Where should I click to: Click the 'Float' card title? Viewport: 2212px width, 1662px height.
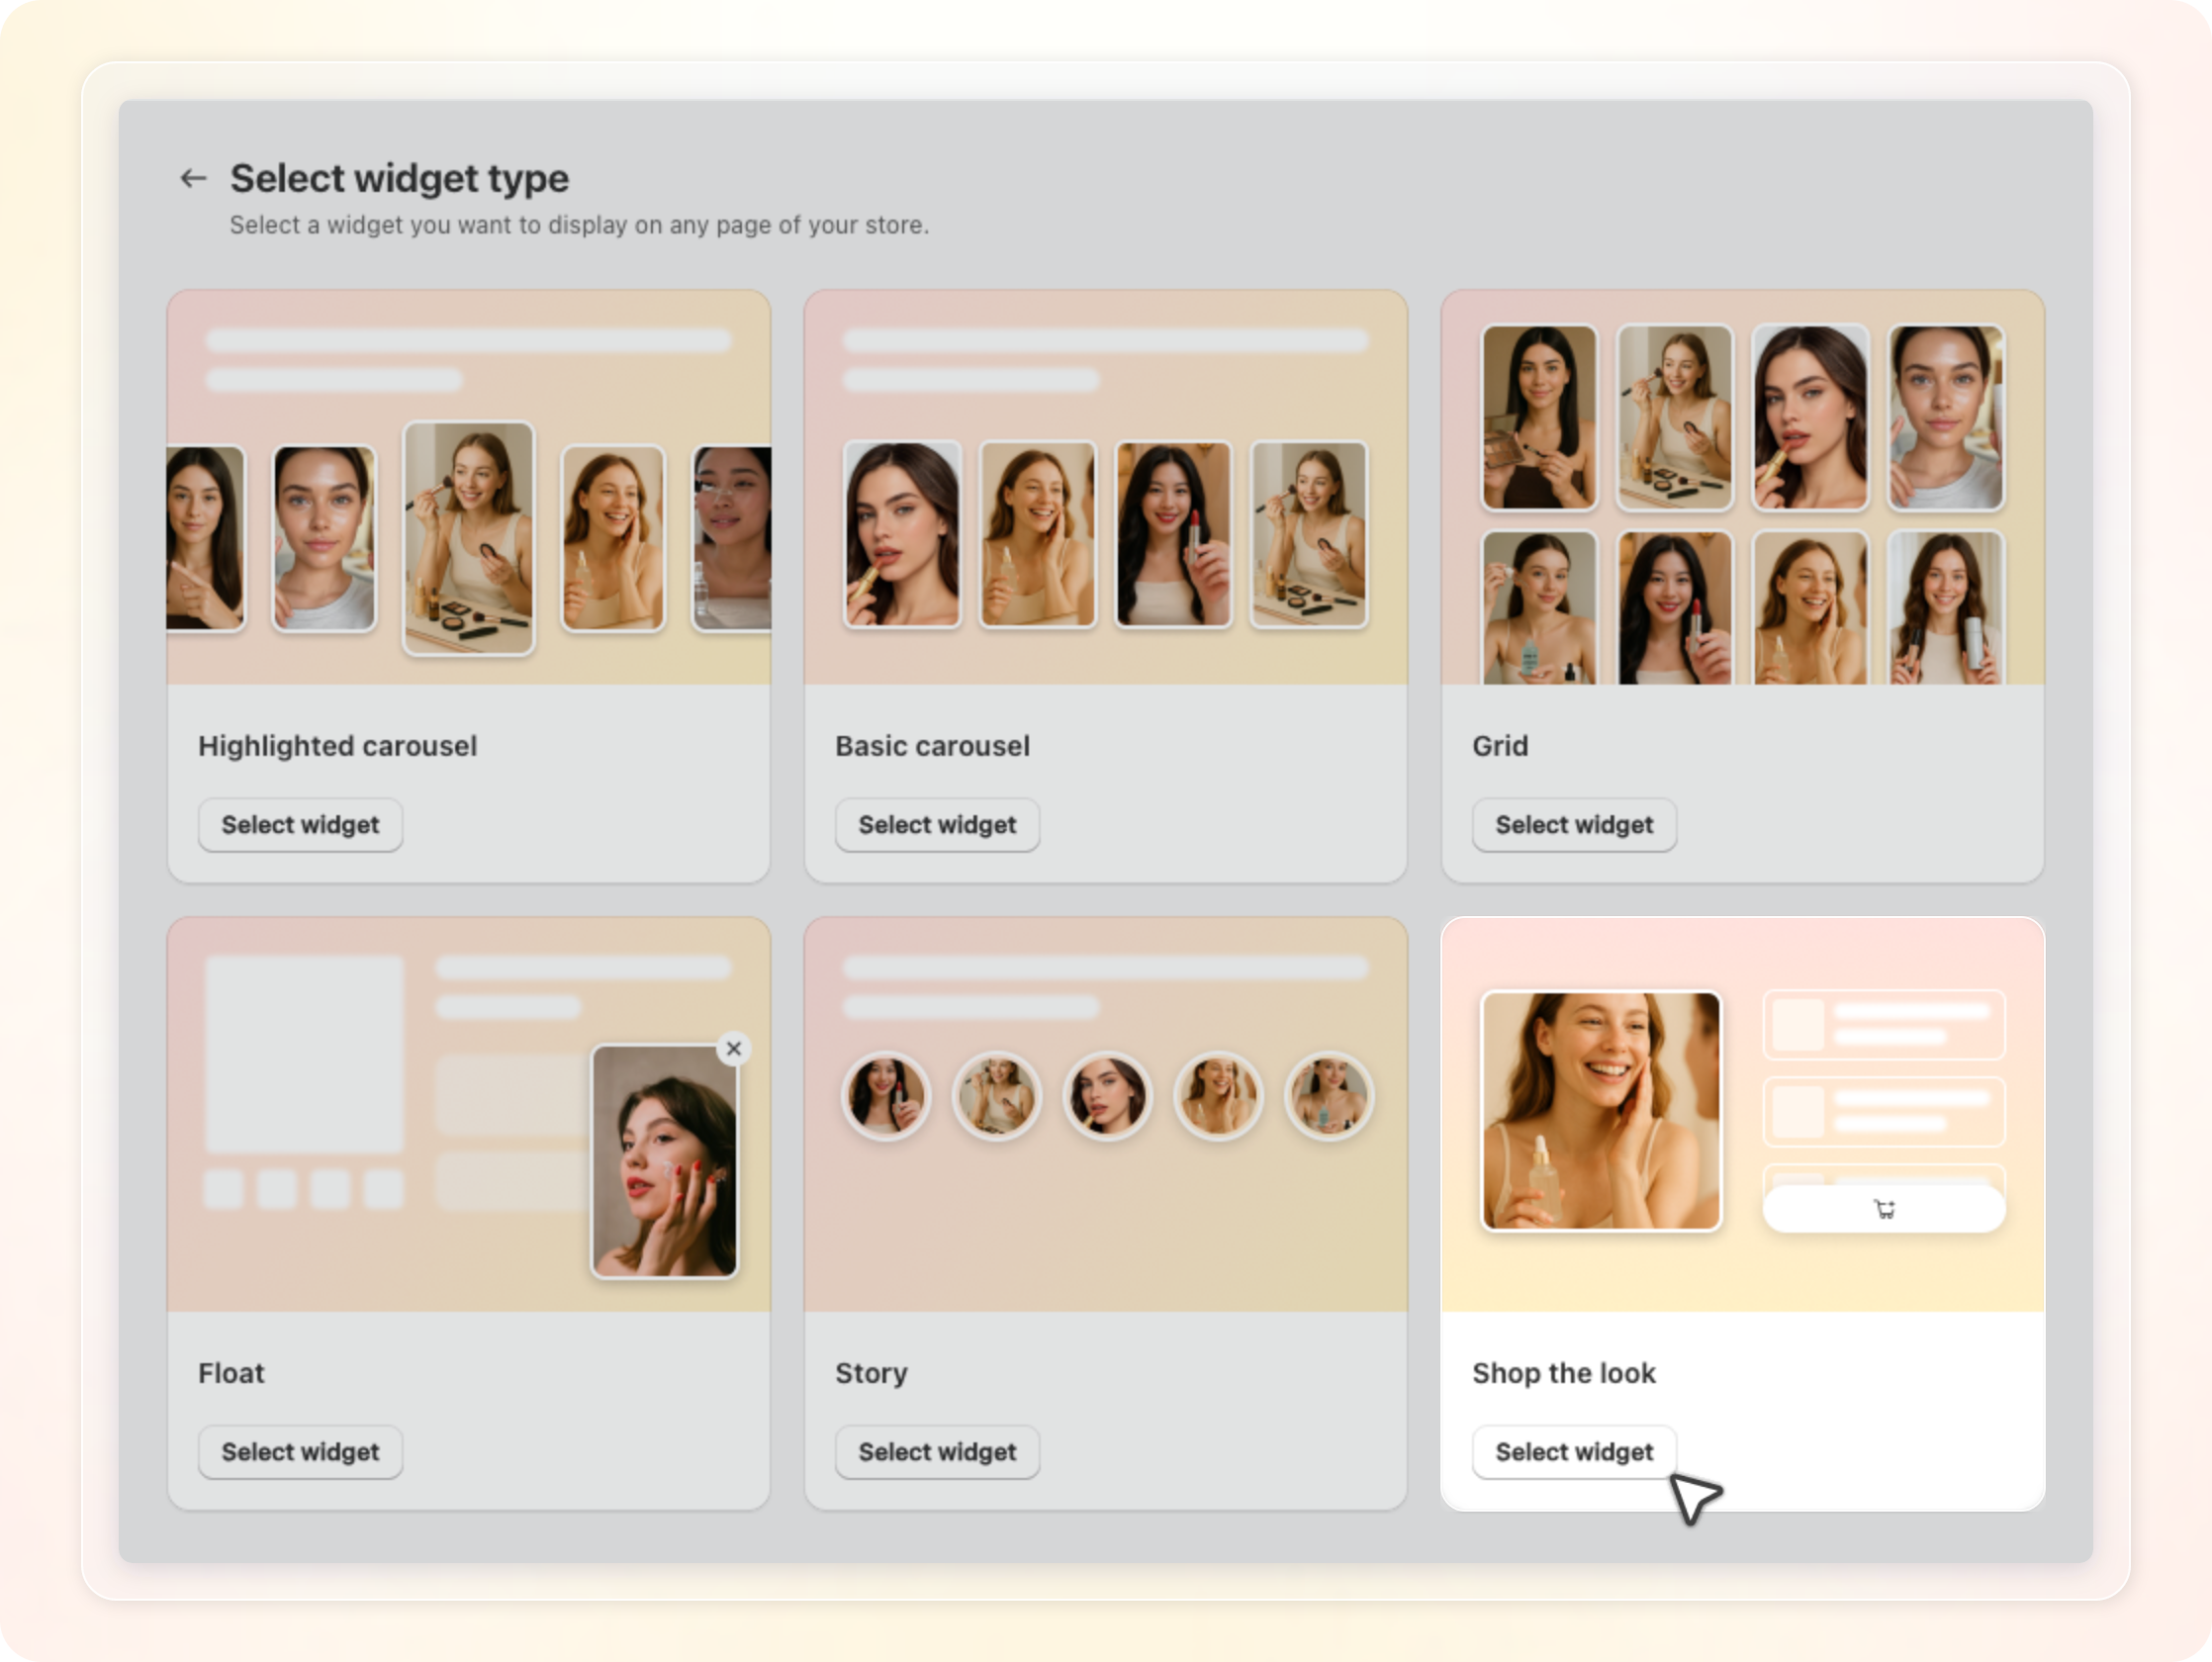tap(231, 1373)
